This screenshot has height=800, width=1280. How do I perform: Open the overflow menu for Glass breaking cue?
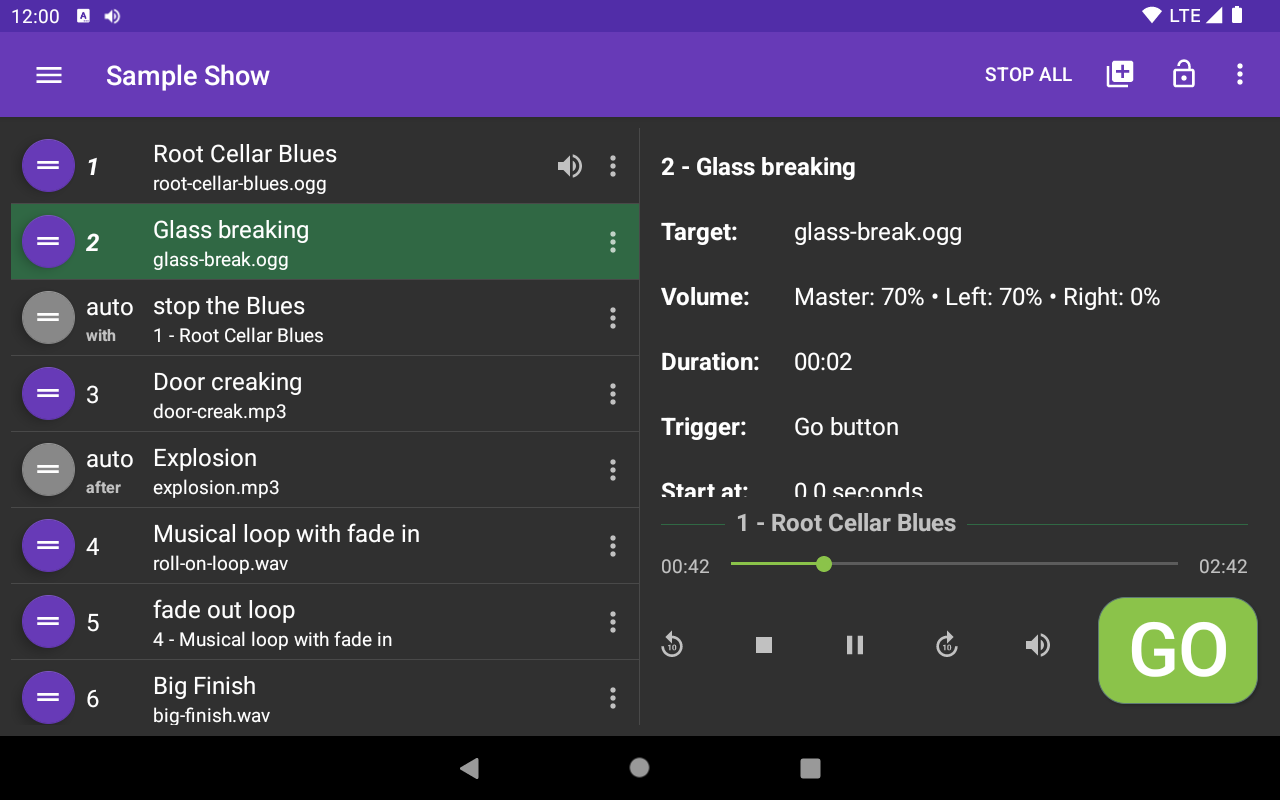pyautogui.click(x=613, y=242)
